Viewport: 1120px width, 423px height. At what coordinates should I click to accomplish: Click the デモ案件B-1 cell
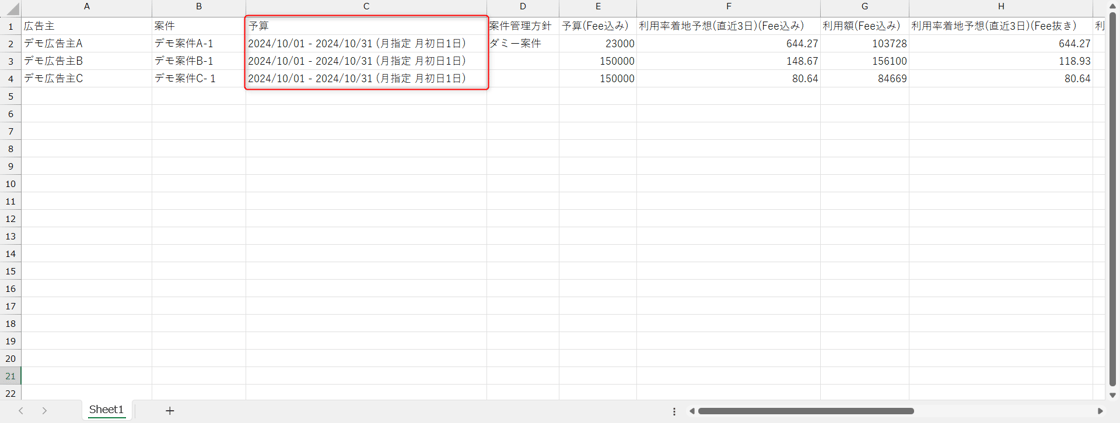(x=198, y=61)
